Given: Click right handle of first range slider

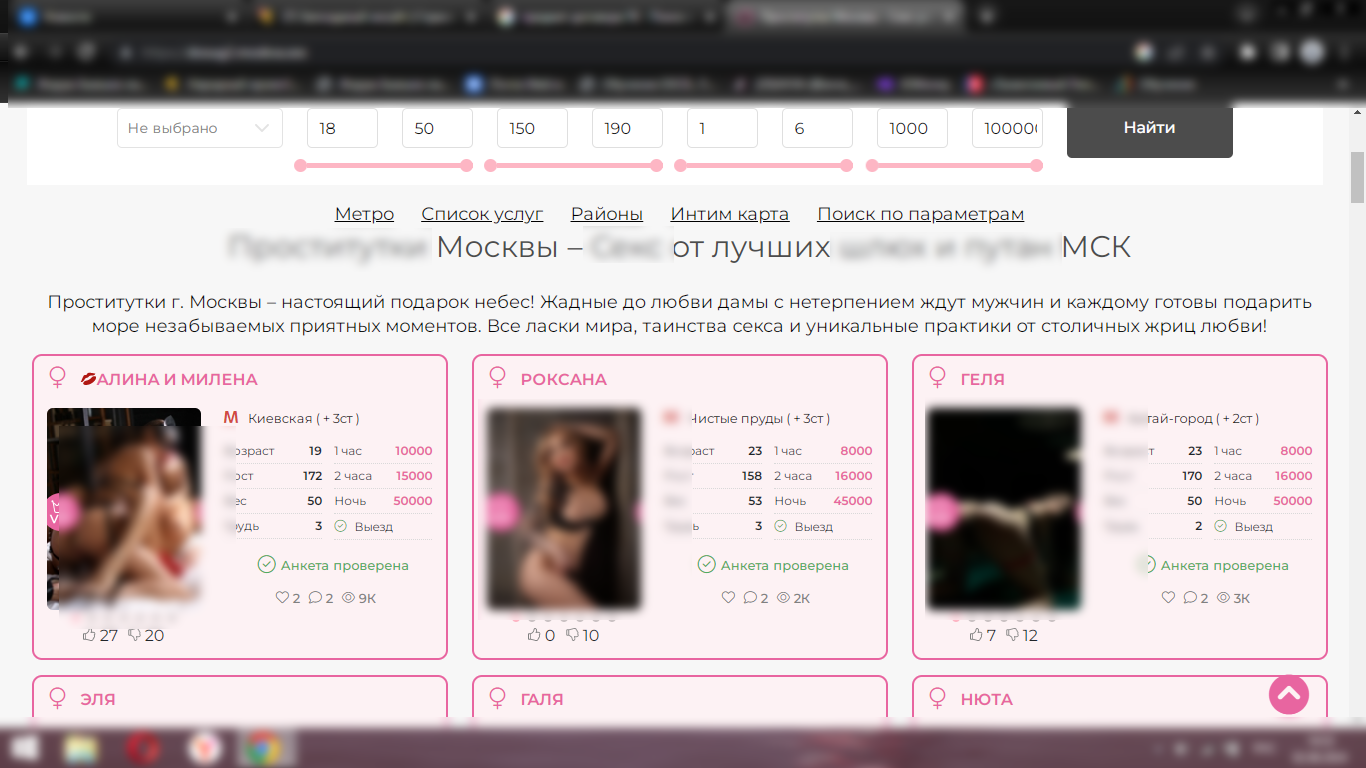Looking at the screenshot, I should (x=466, y=166).
